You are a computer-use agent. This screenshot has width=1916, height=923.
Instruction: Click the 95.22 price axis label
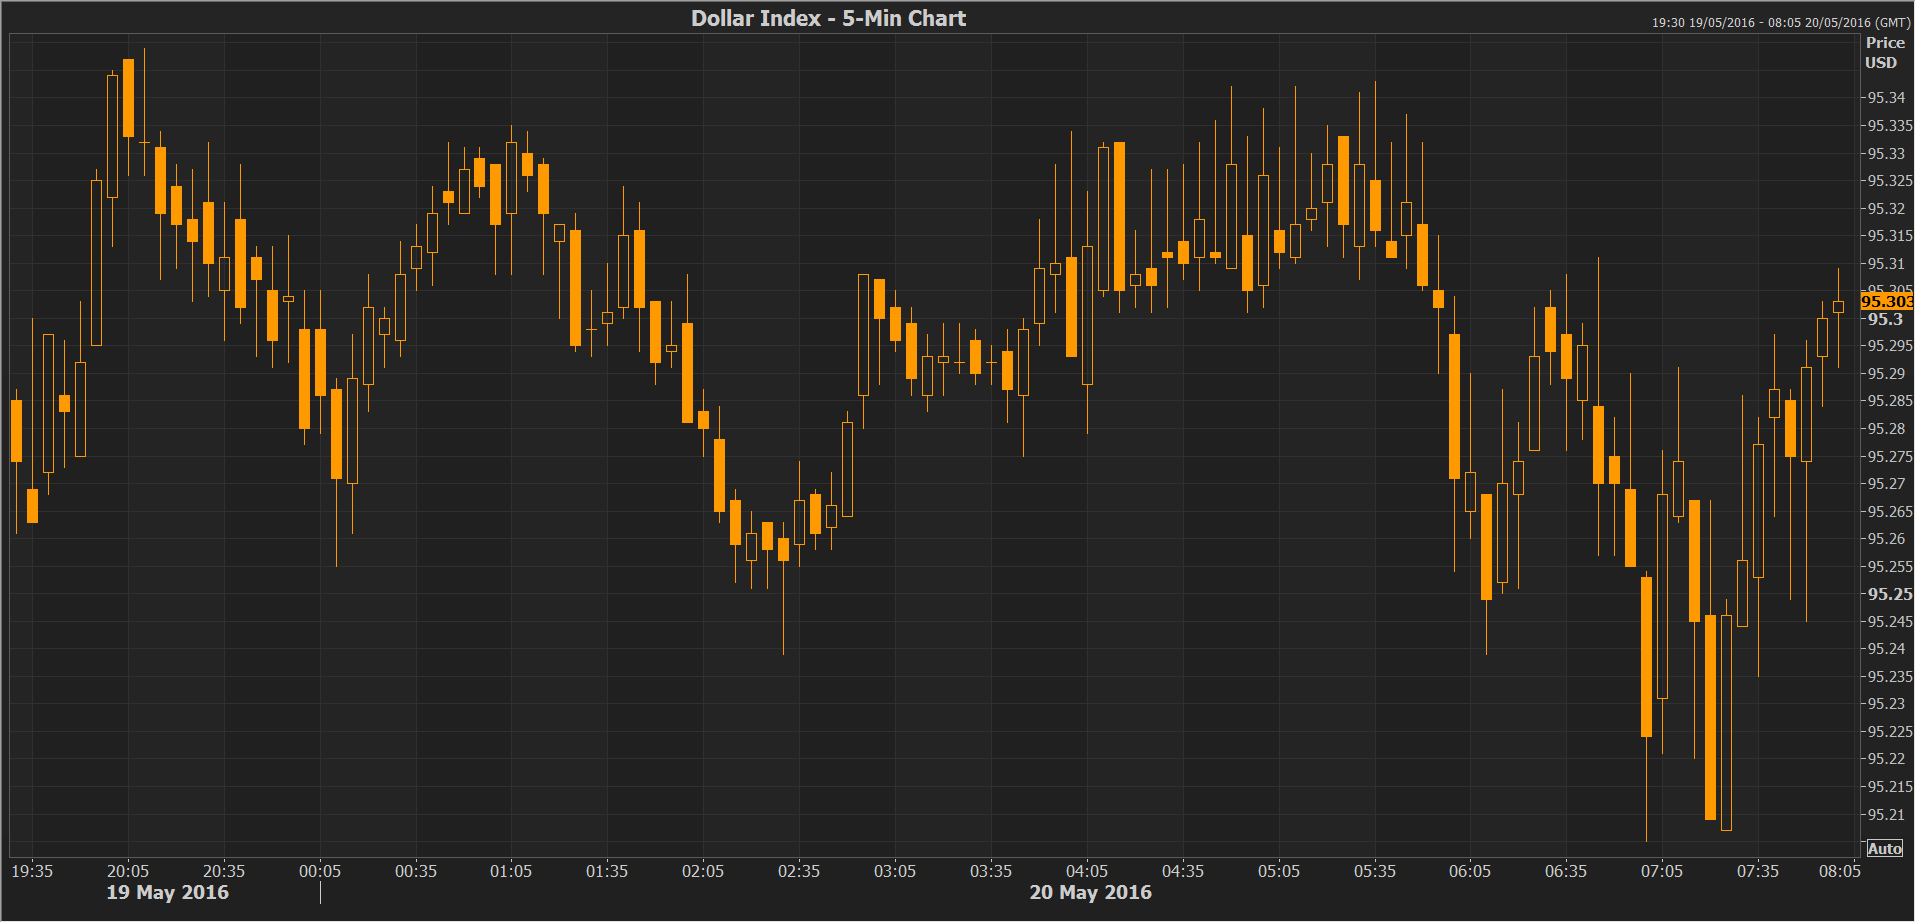click(1886, 759)
